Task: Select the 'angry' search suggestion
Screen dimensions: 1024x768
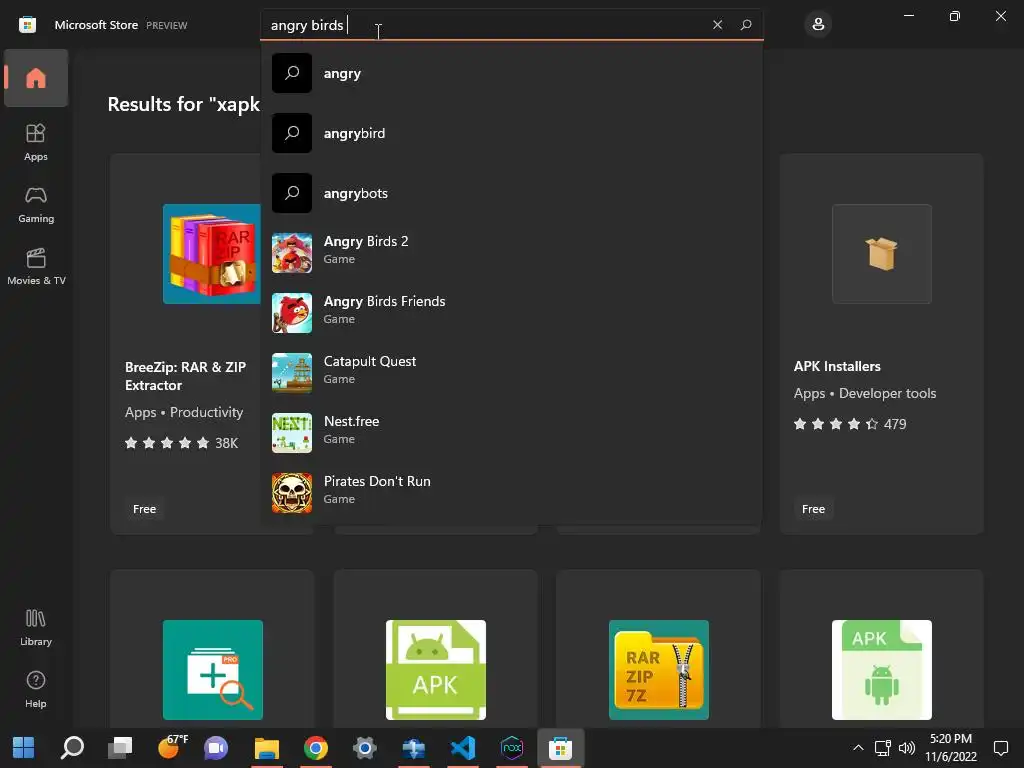Action: click(x=511, y=73)
